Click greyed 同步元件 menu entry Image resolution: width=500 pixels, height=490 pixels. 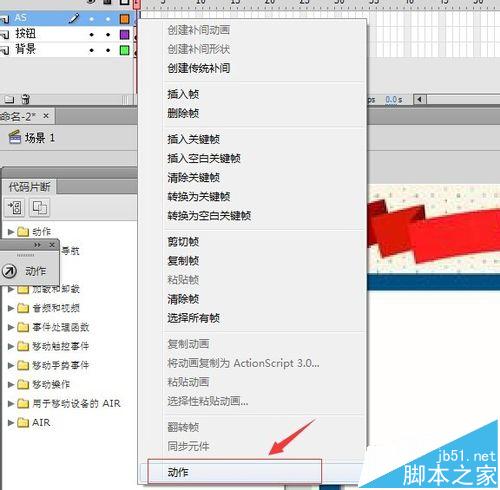pyautogui.click(x=188, y=446)
